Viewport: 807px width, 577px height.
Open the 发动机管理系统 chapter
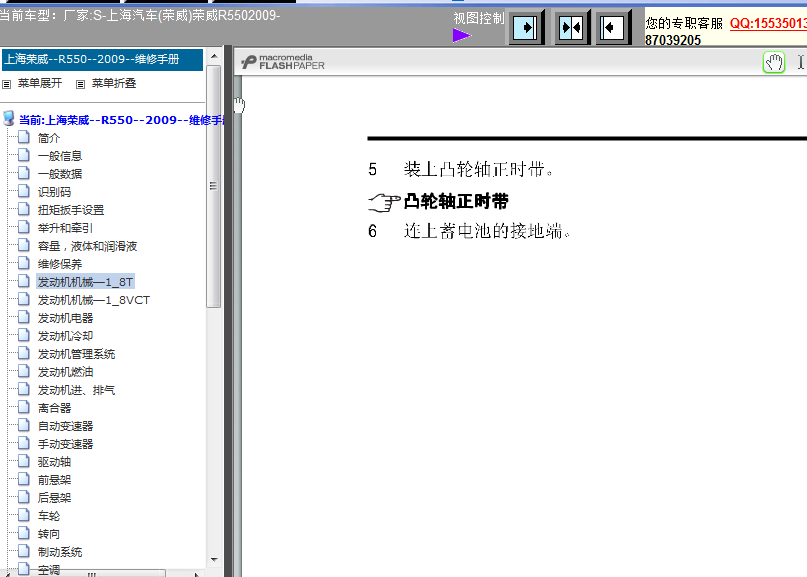(x=77, y=354)
